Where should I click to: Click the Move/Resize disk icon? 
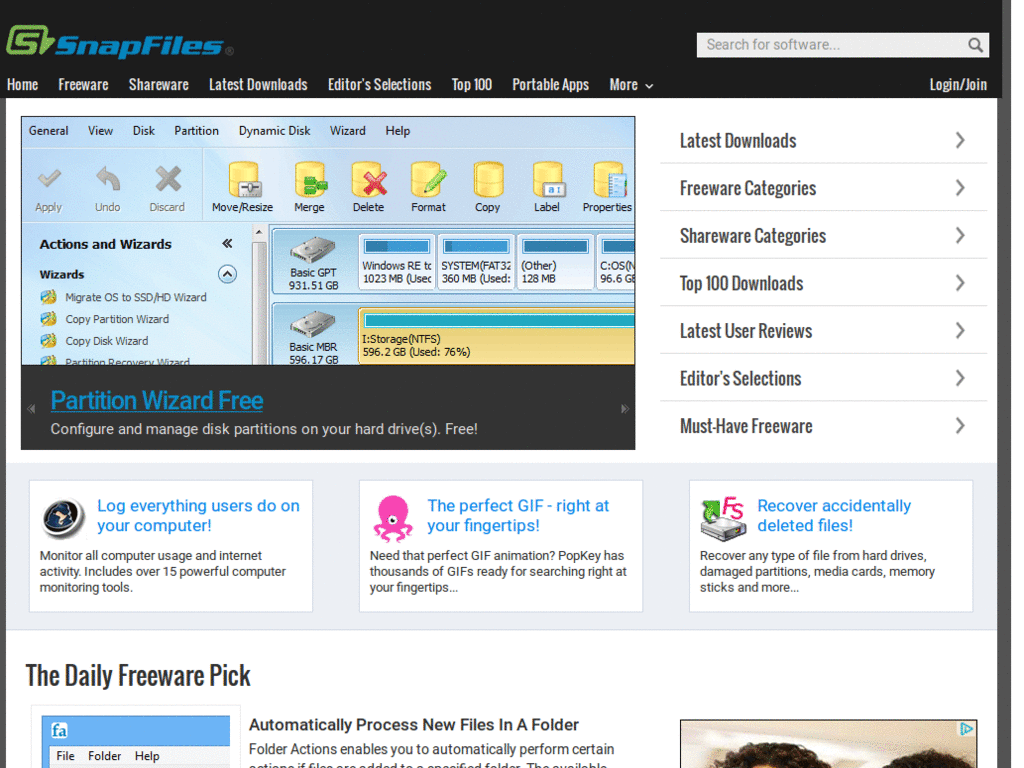tap(244, 180)
